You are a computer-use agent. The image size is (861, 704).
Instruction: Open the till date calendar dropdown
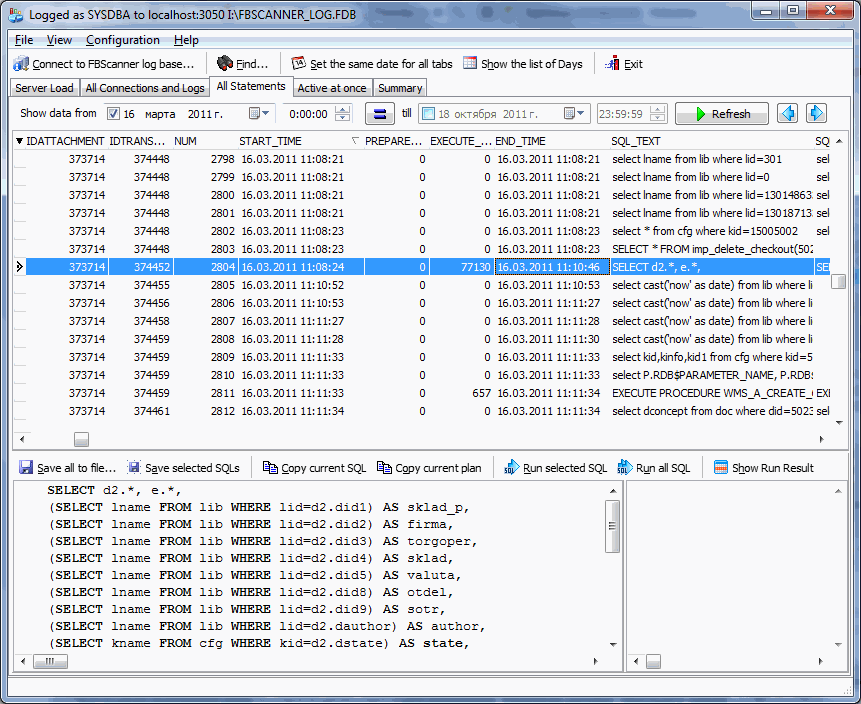(580, 114)
